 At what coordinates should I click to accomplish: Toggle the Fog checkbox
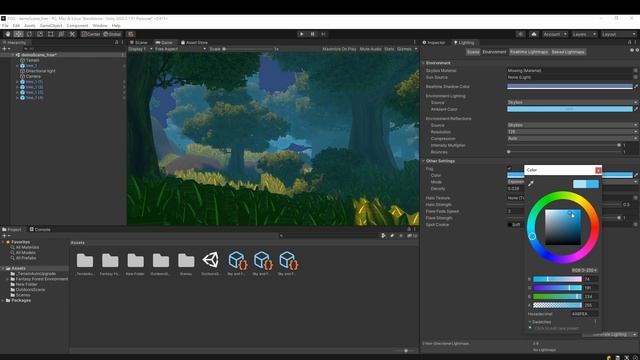tap(509, 169)
